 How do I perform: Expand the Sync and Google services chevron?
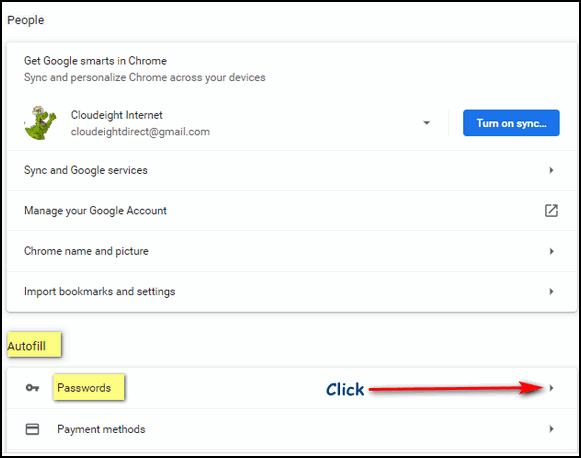click(x=551, y=170)
